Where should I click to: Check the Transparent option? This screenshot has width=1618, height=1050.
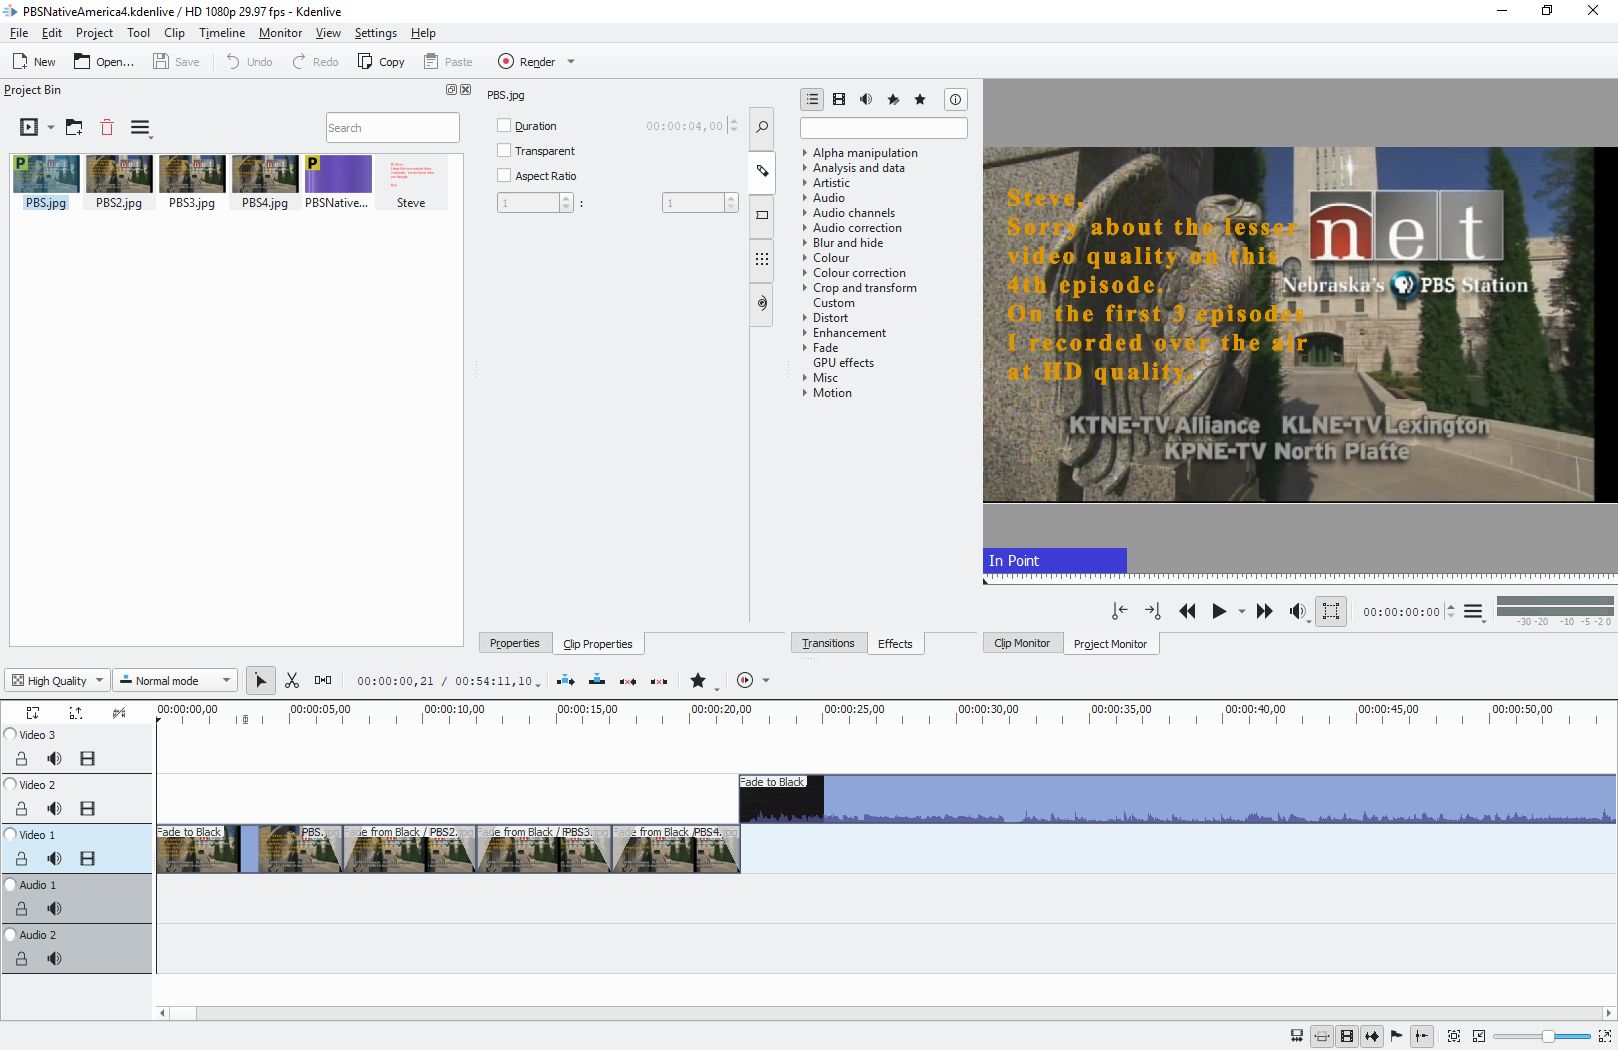[504, 151]
